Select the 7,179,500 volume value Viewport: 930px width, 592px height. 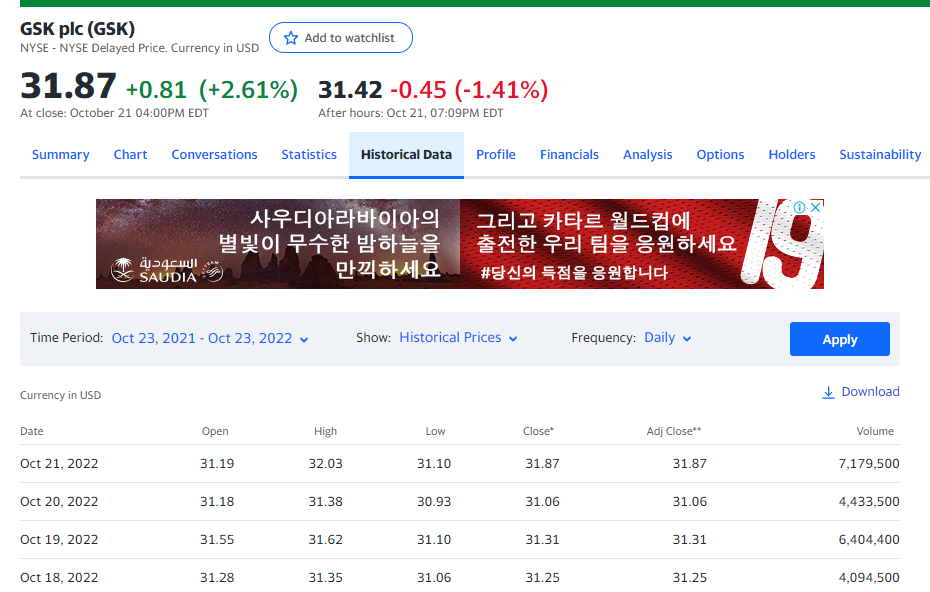coord(869,464)
